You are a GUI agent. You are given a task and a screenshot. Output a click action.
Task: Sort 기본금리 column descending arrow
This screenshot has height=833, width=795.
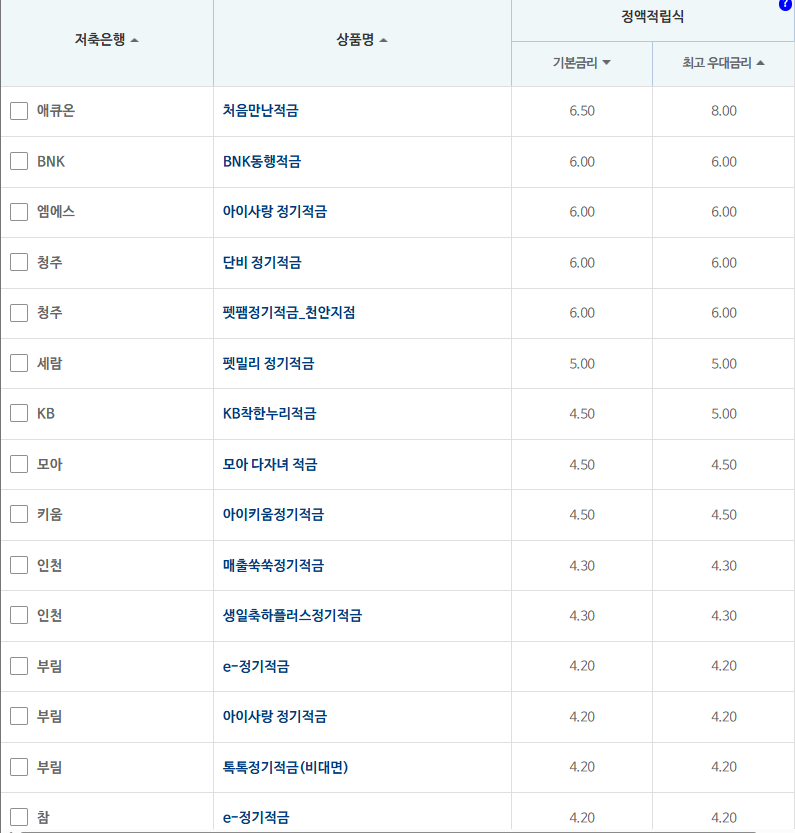pyautogui.click(x=606, y=63)
